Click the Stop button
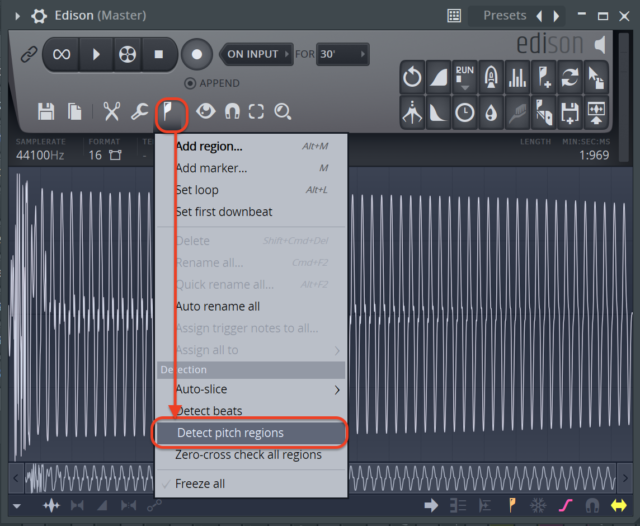The width and height of the screenshot is (640, 526). pyautogui.click(x=158, y=54)
